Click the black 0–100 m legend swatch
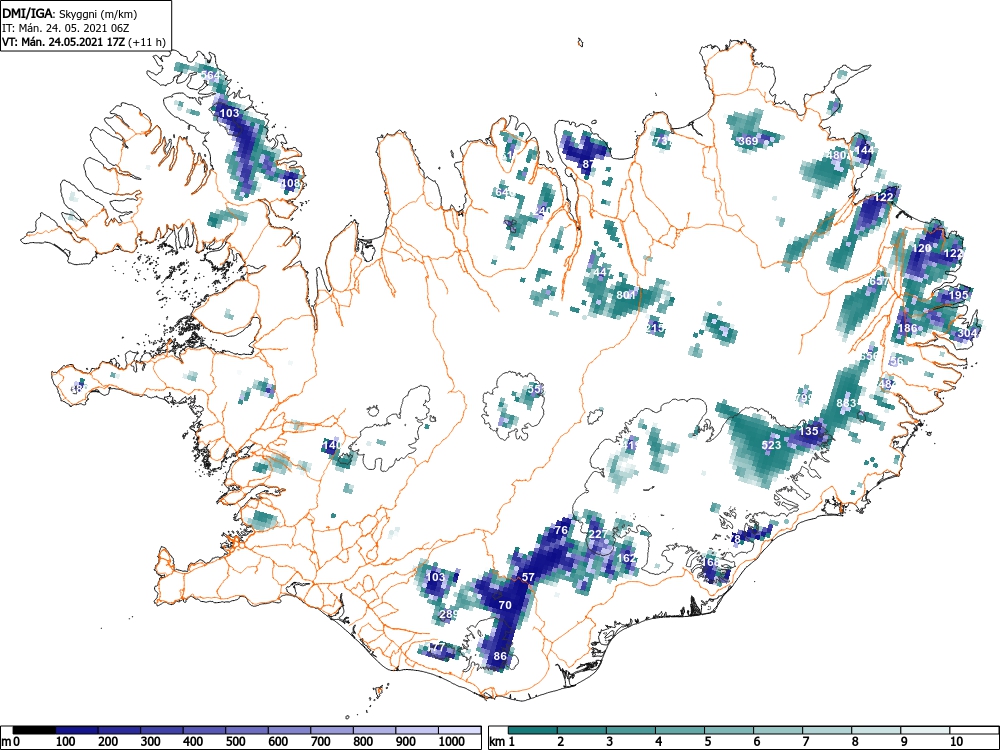Screen dimensions: 1000x750 point(34,730)
